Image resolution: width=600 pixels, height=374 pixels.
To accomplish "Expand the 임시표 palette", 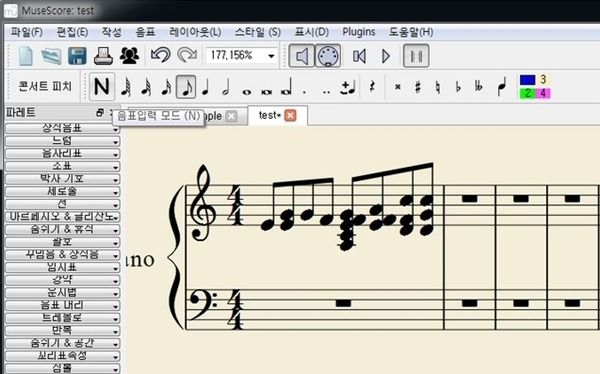I will coord(62,267).
